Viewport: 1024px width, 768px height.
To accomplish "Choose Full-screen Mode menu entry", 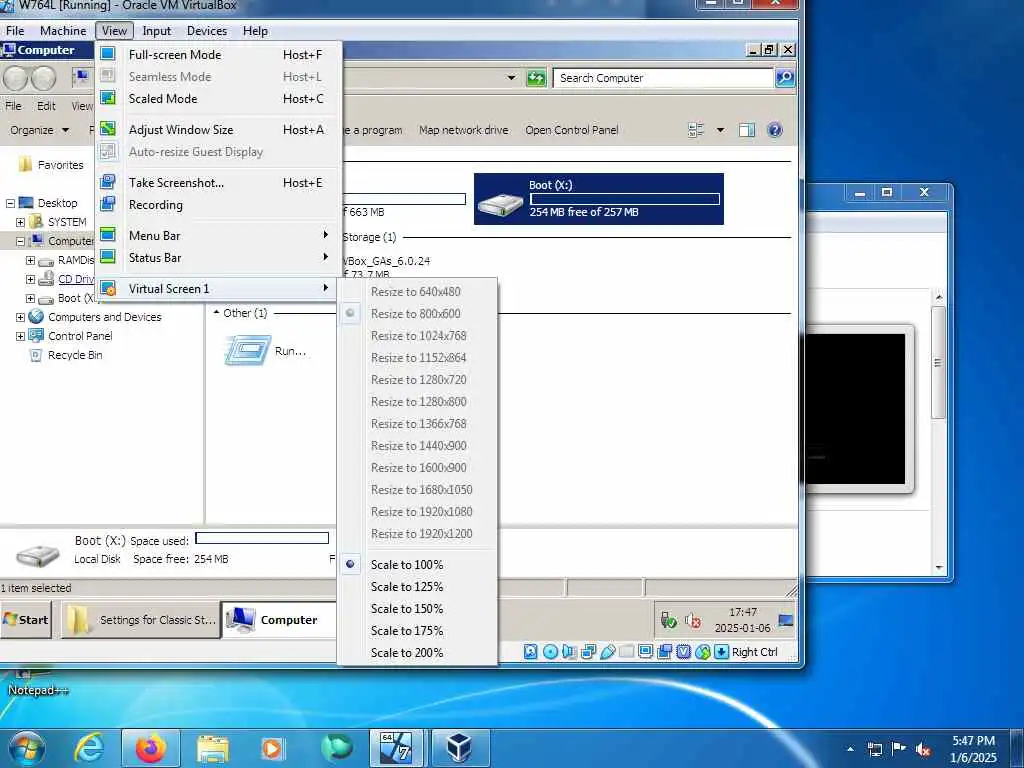I will 219,54.
